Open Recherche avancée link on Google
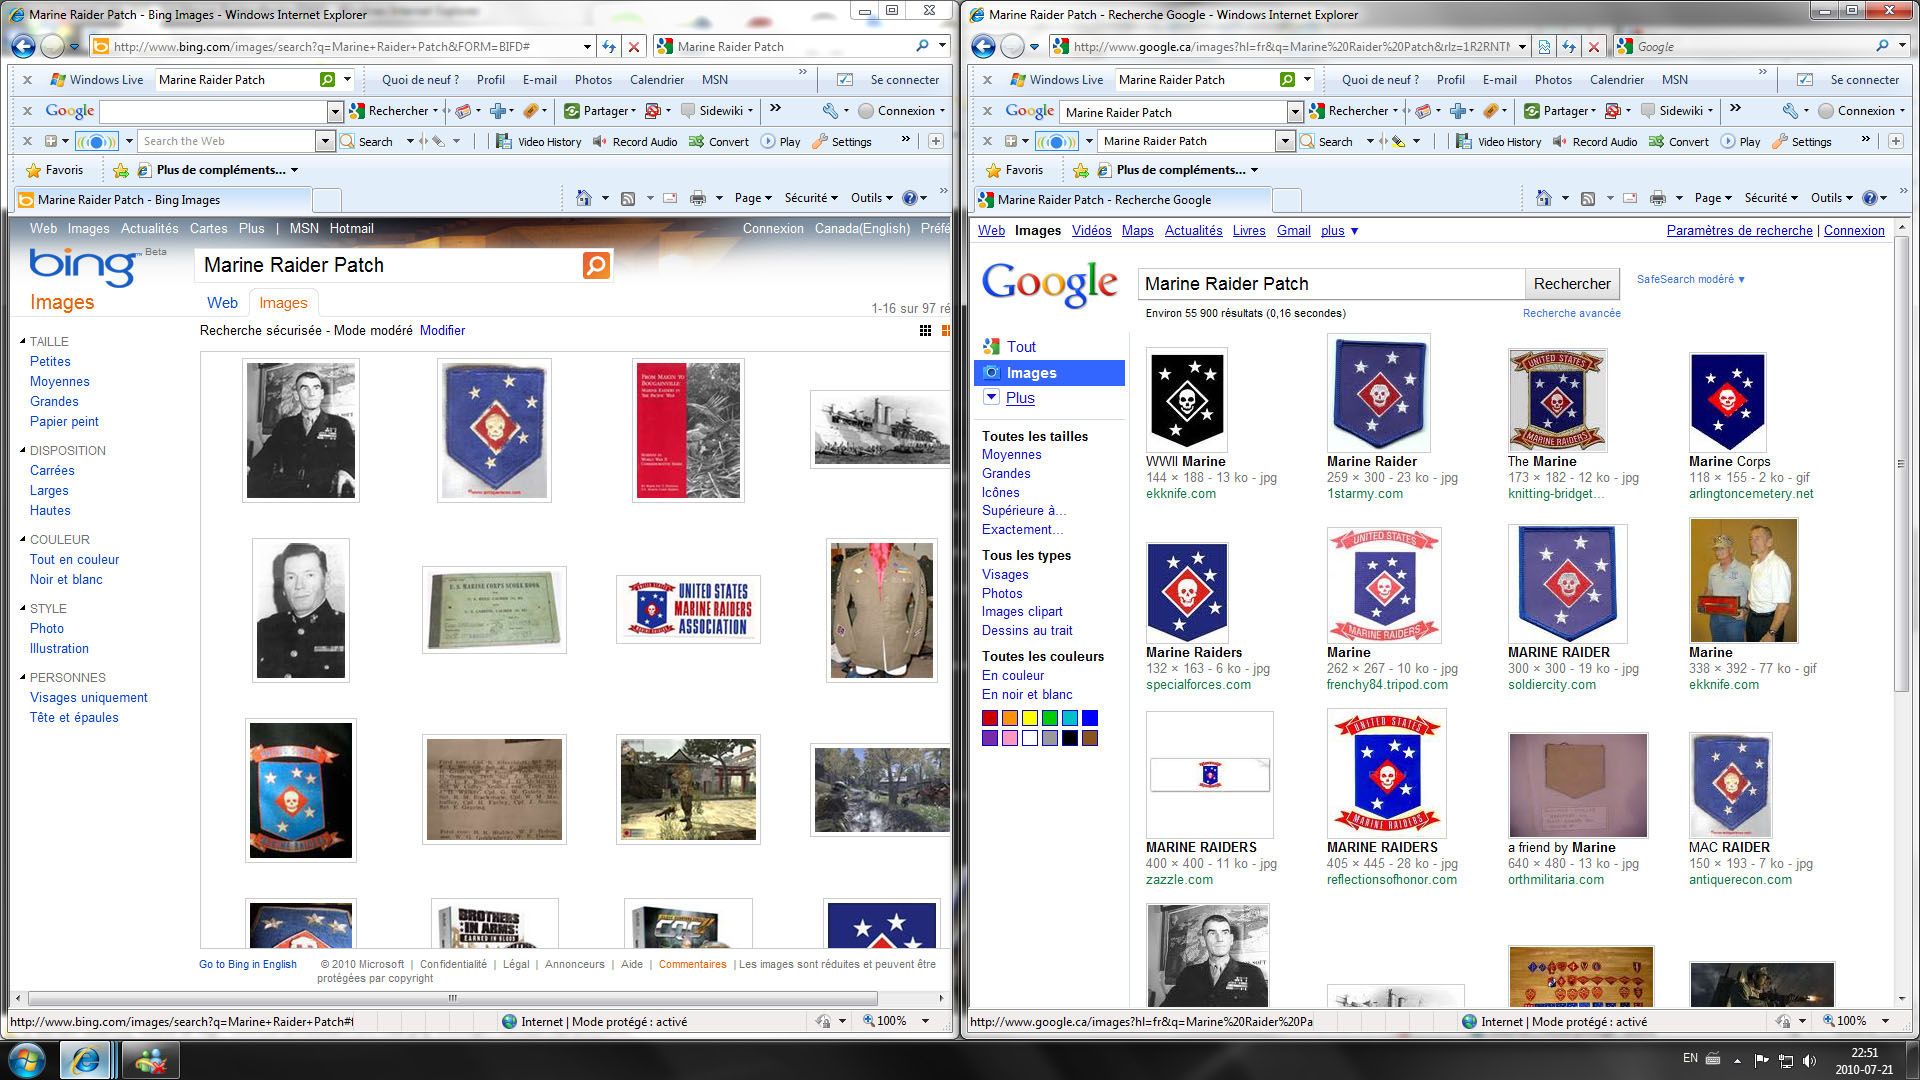The width and height of the screenshot is (1920, 1080). point(1572,314)
